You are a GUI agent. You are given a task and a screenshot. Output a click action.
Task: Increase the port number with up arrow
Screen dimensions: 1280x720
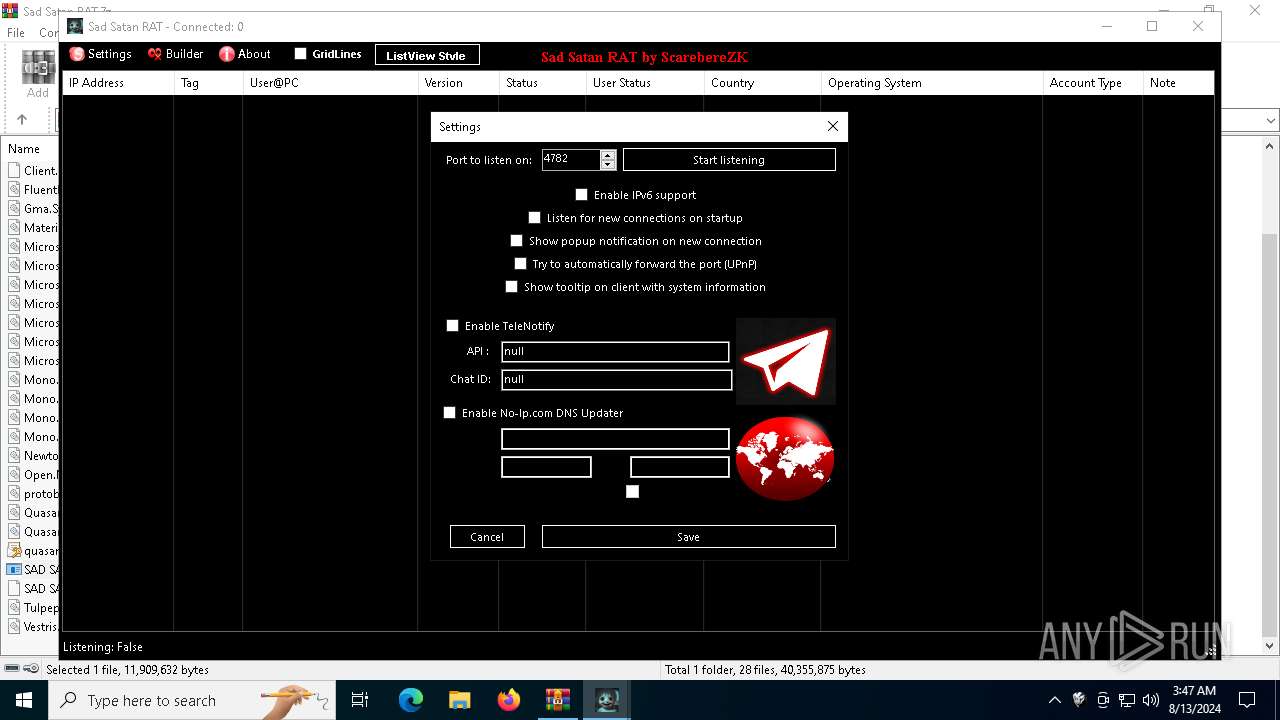[608, 155]
